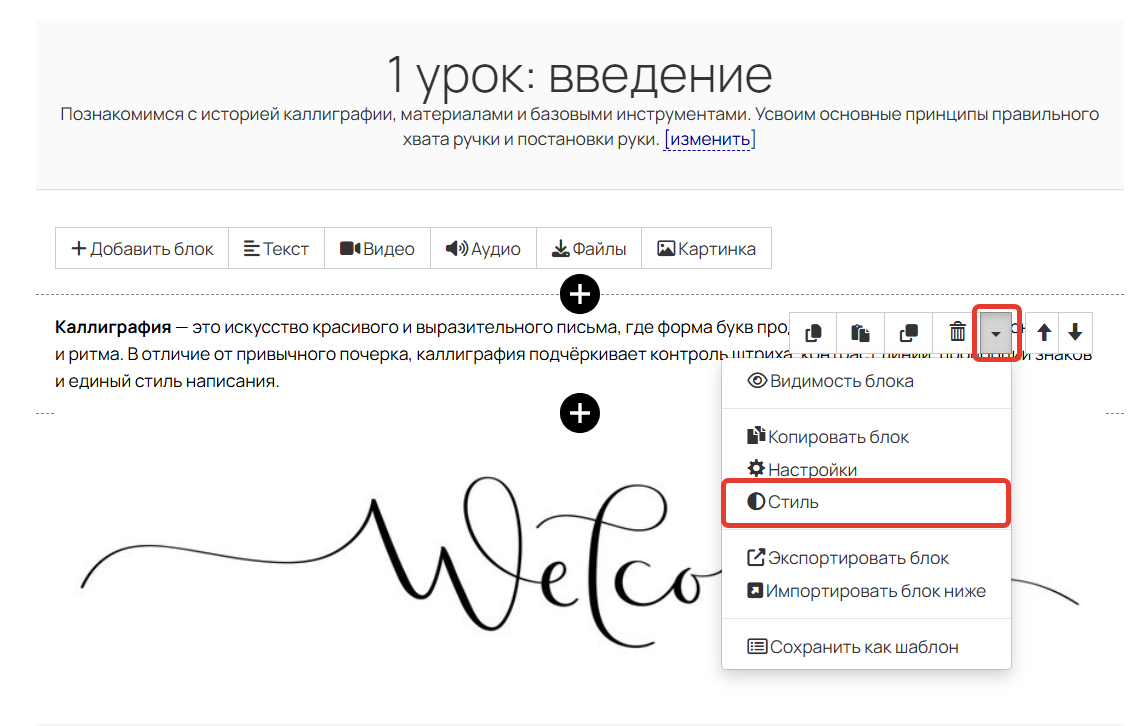This screenshot has height=726, width=1142.
Task: Choose Импортировать блок ниже
Action: [866, 591]
